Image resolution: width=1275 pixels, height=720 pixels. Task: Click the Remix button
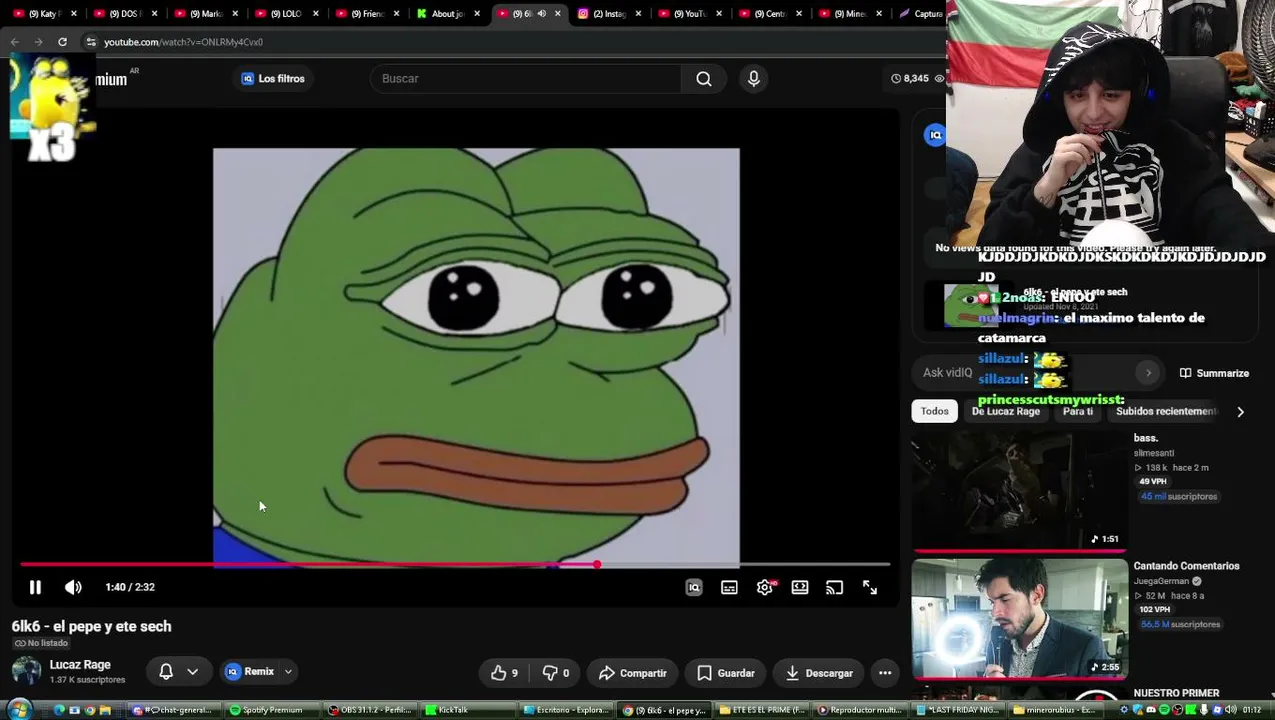point(250,672)
